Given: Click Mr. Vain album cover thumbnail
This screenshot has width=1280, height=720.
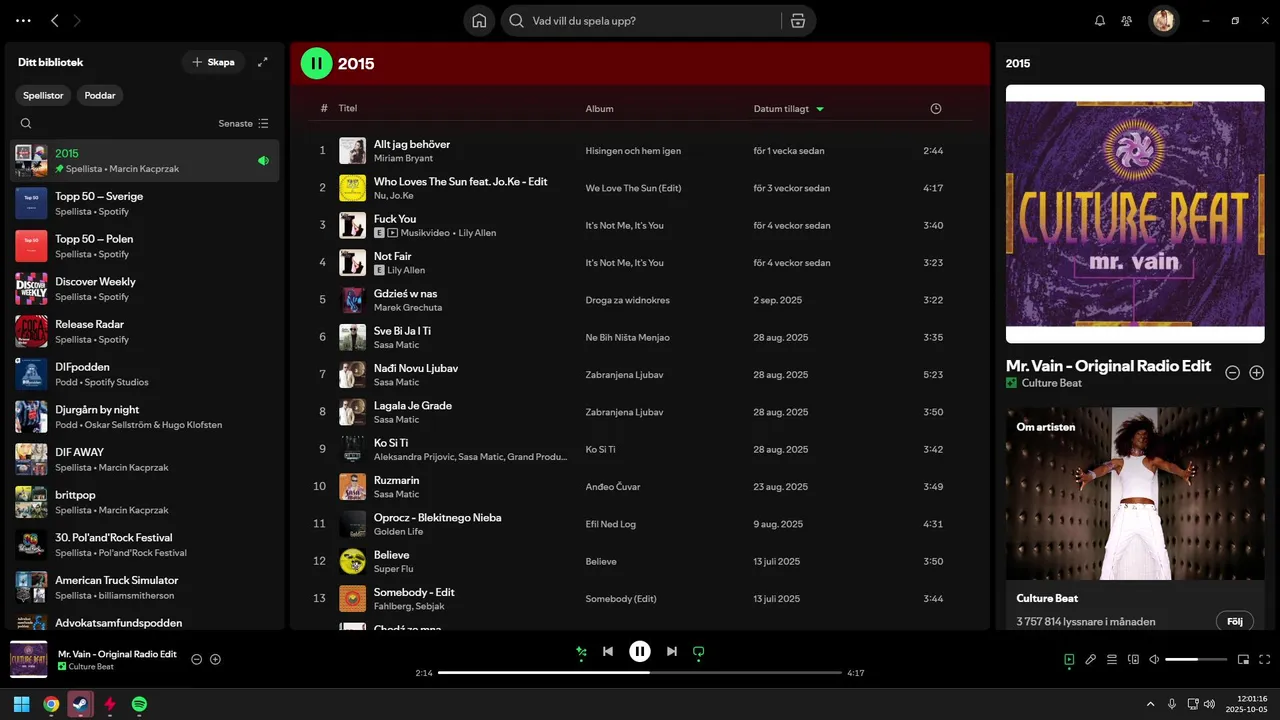Looking at the screenshot, I should [x=28, y=659].
